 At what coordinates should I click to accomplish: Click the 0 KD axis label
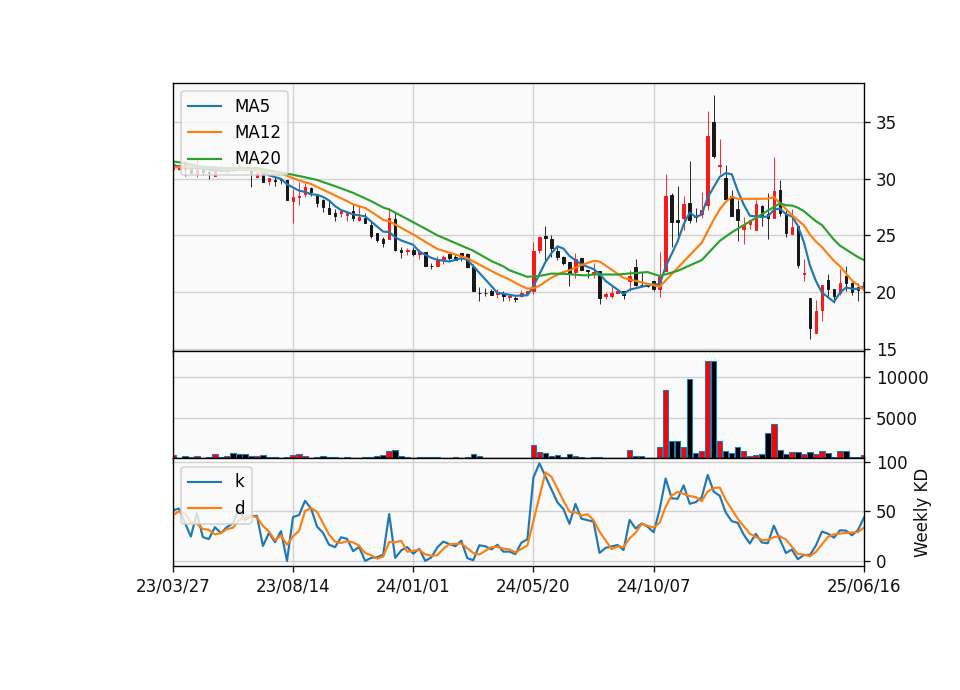click(x=882, y=561)
